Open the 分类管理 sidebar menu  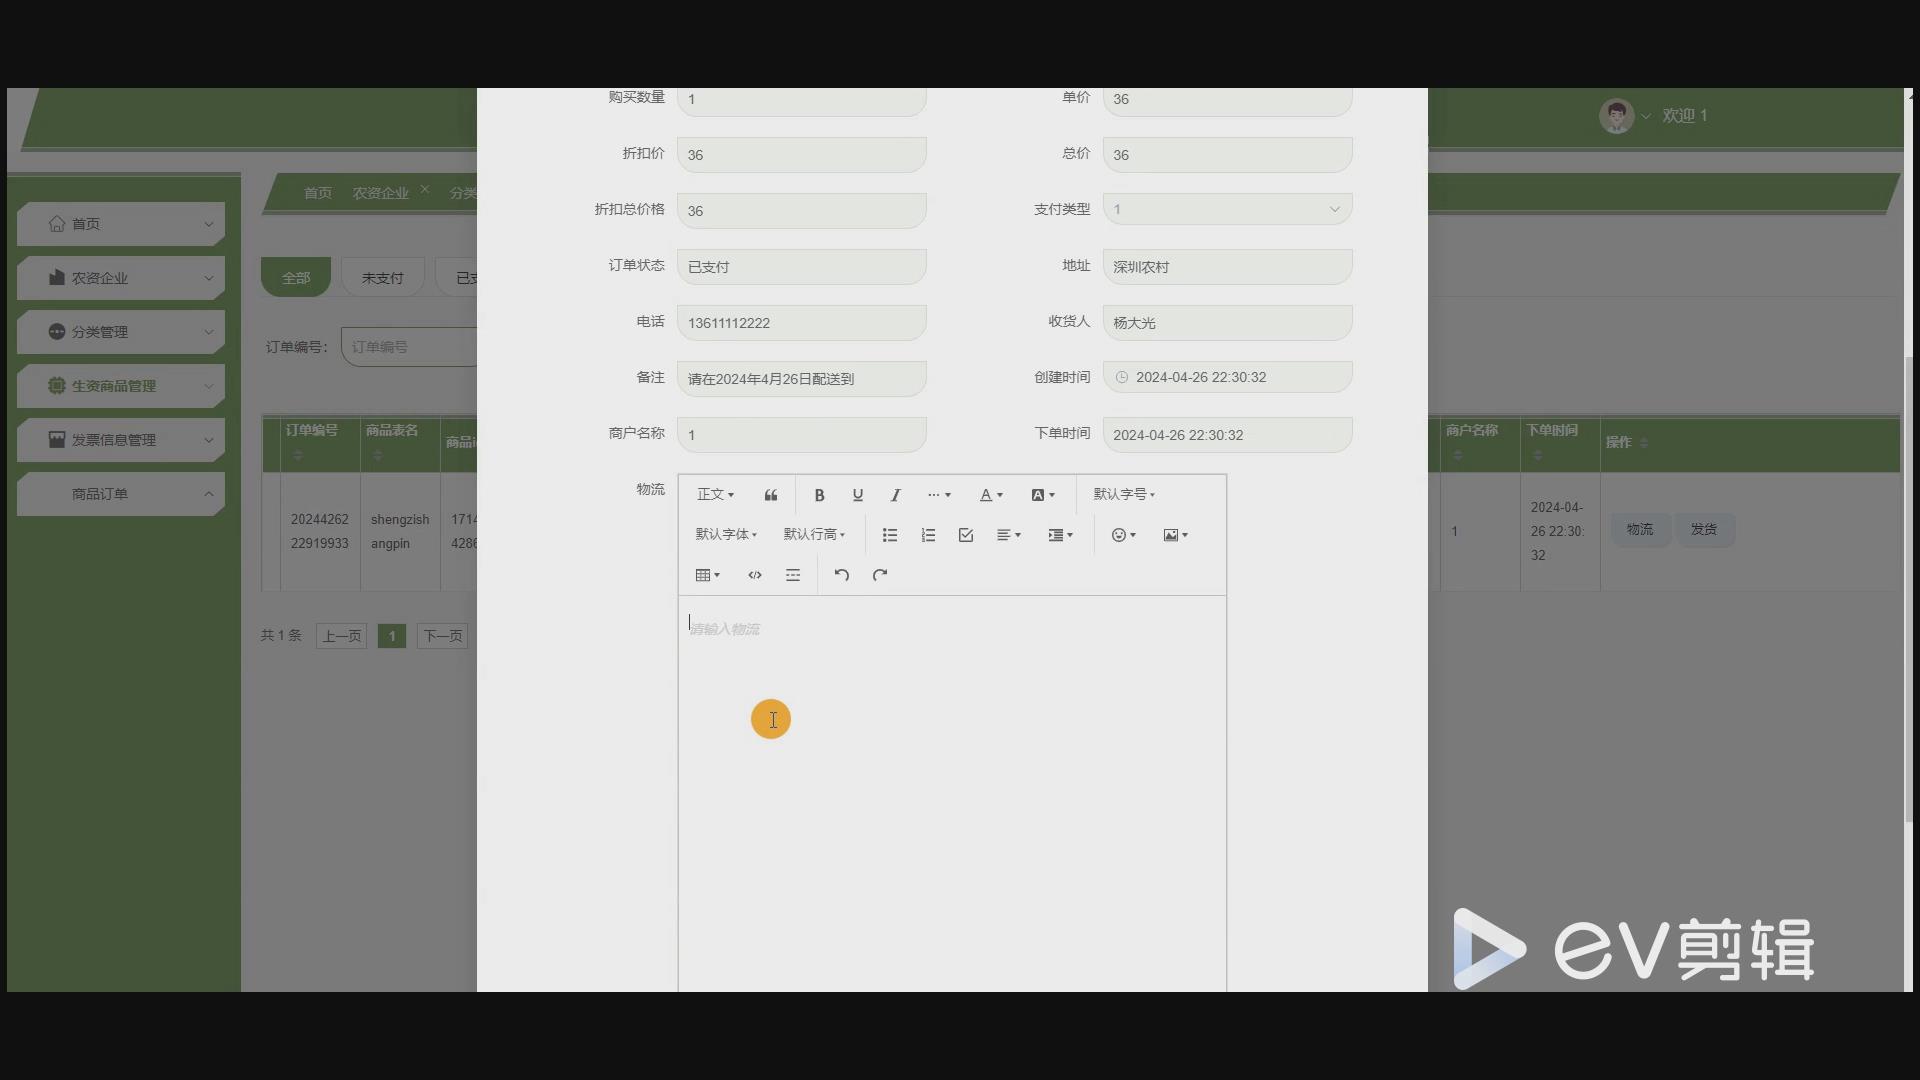120,331
